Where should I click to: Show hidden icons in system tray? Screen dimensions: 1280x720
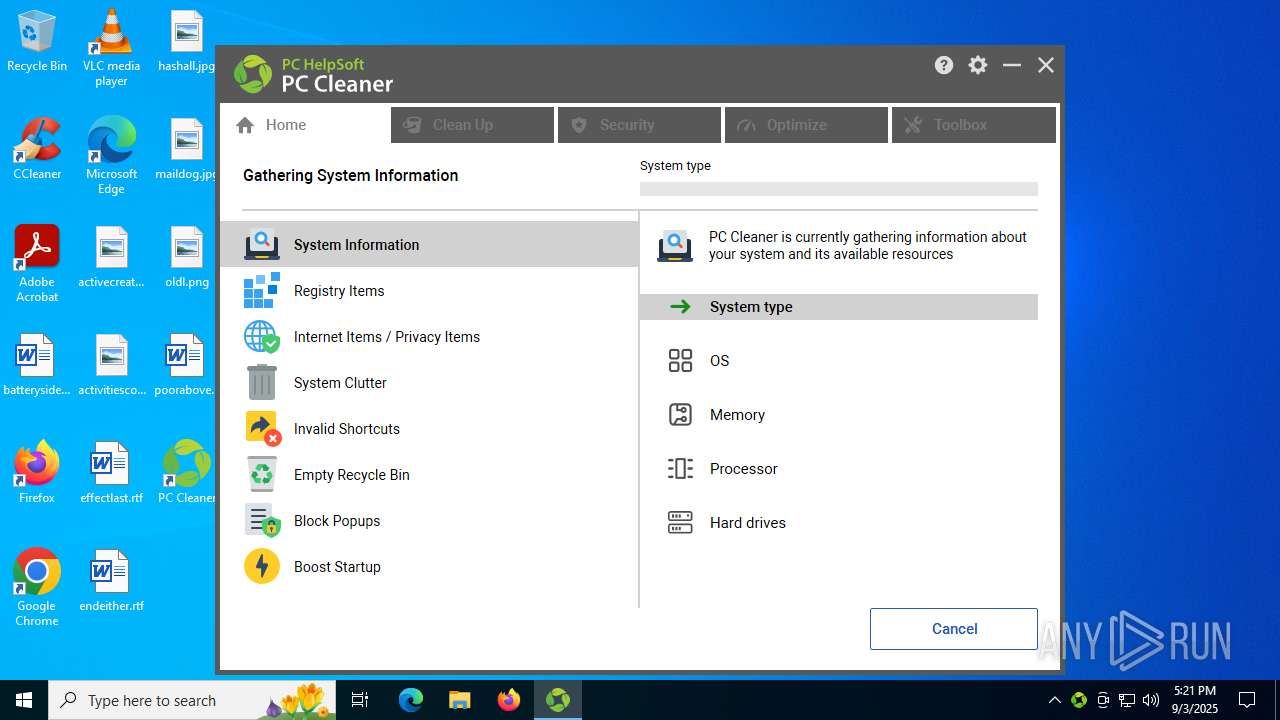point(1054,700)
